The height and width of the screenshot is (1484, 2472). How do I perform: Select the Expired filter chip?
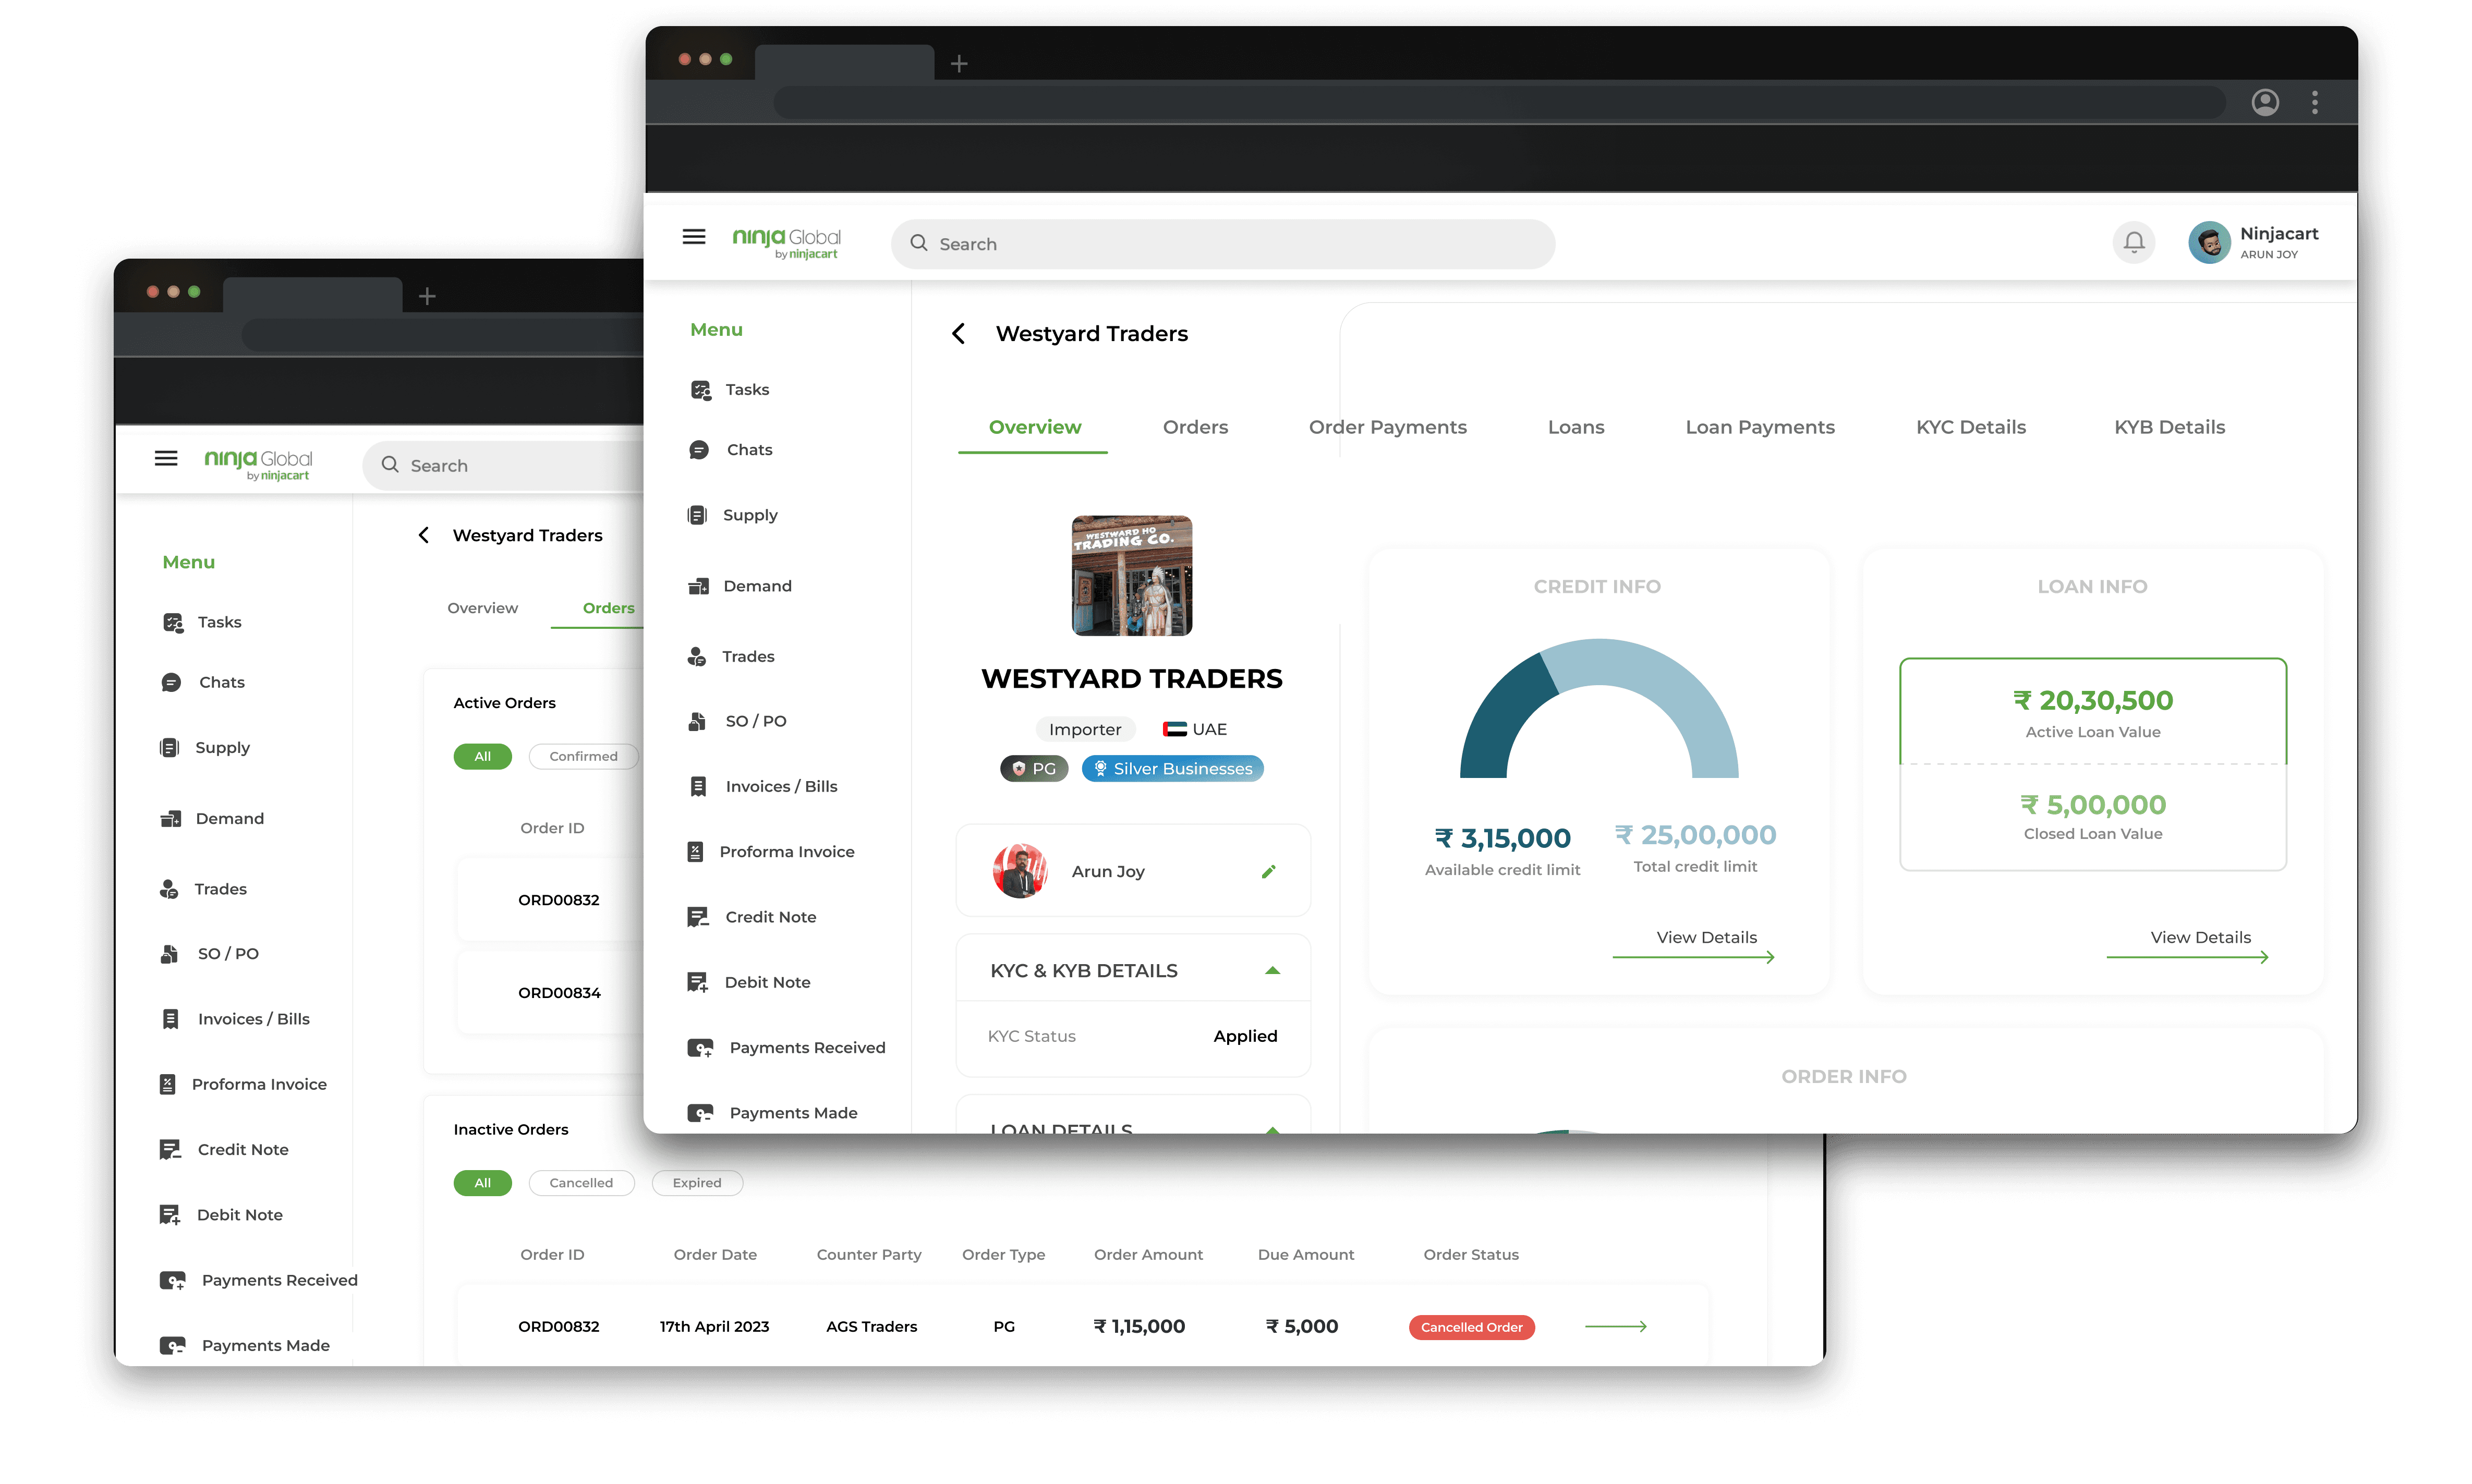click(x=697, y=1182)
